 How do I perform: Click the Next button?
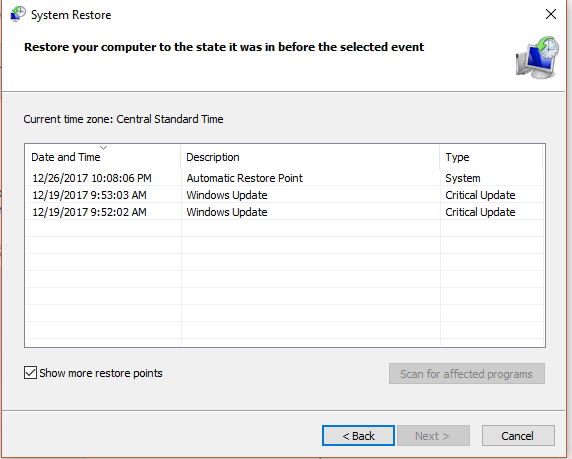(433, 436)
